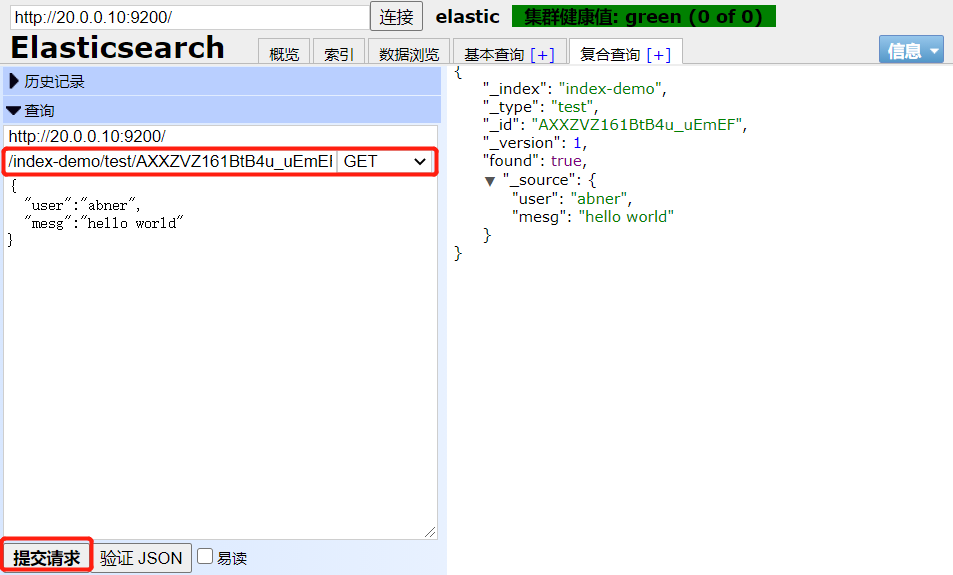Viewport: 953px width, 575px height.
Task: Collapse the 查询 query section
Action: [222, 110]
